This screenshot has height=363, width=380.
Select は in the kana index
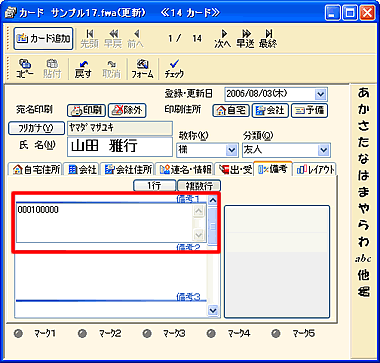point(363,176)
